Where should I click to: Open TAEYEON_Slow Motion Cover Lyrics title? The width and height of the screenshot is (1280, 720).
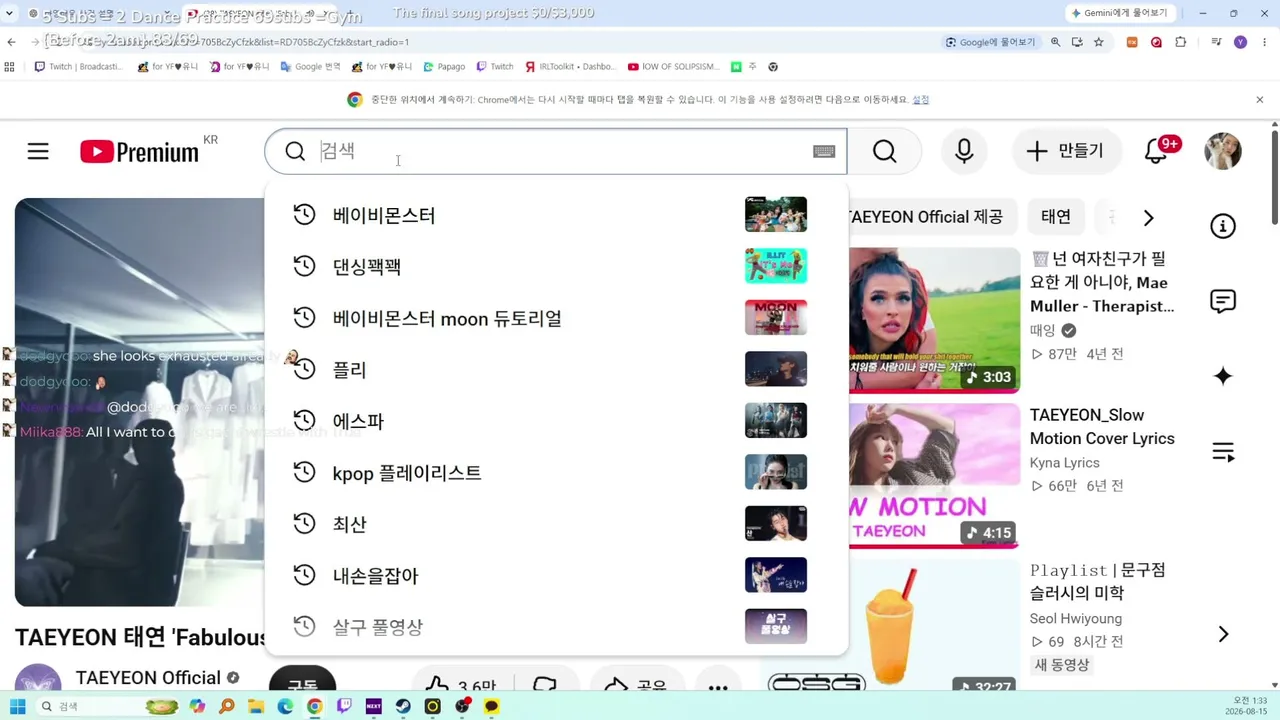click(1102, 427)
